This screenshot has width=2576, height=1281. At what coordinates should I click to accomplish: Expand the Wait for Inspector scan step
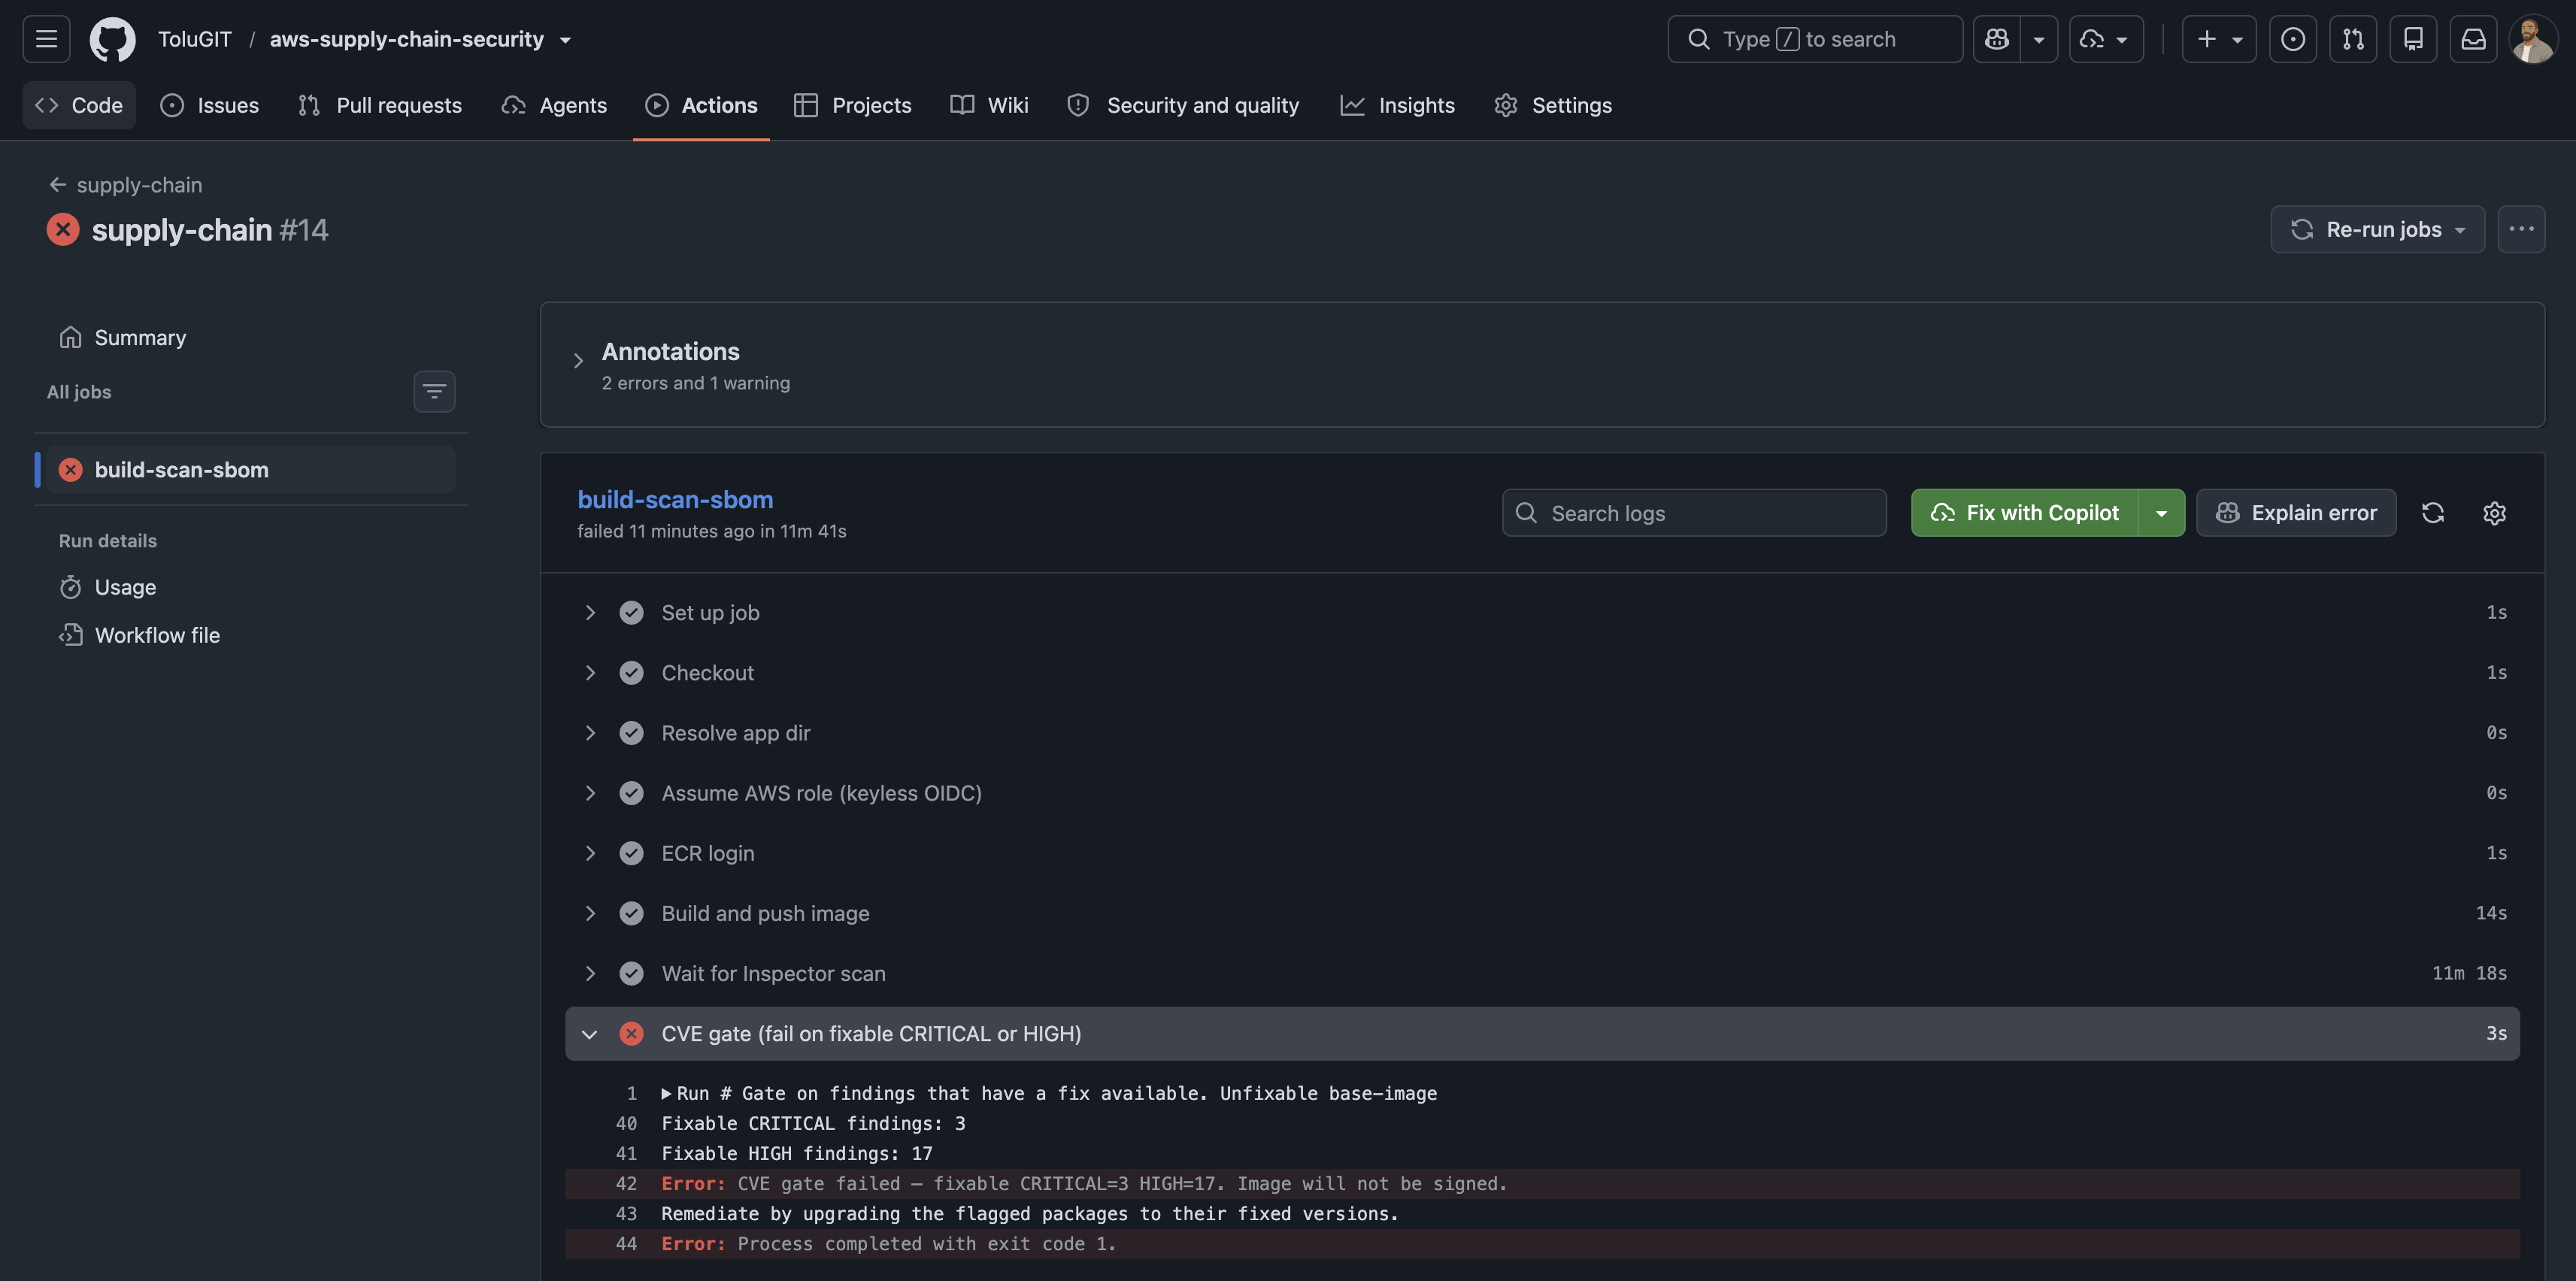pyautogui.click(x=590, y=973)
